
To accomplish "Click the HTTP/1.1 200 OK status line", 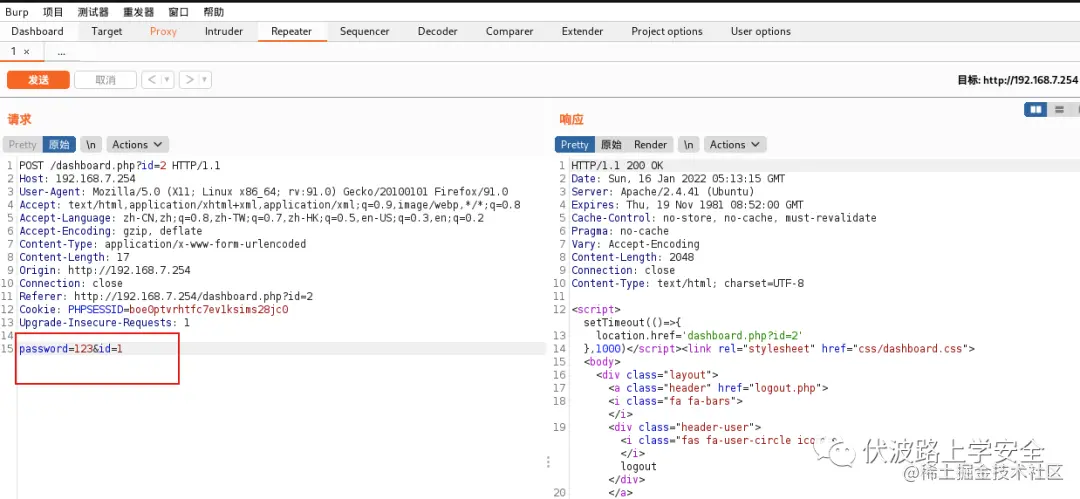I will 617,165.
